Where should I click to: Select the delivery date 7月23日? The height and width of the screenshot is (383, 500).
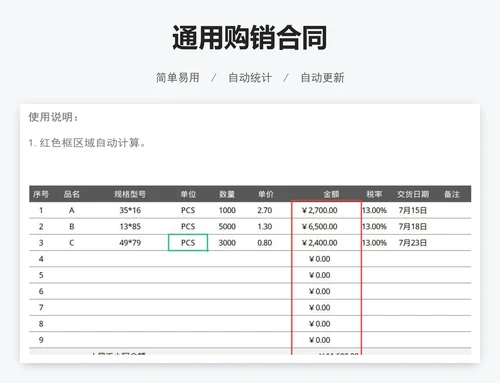(x=413, y=243)
